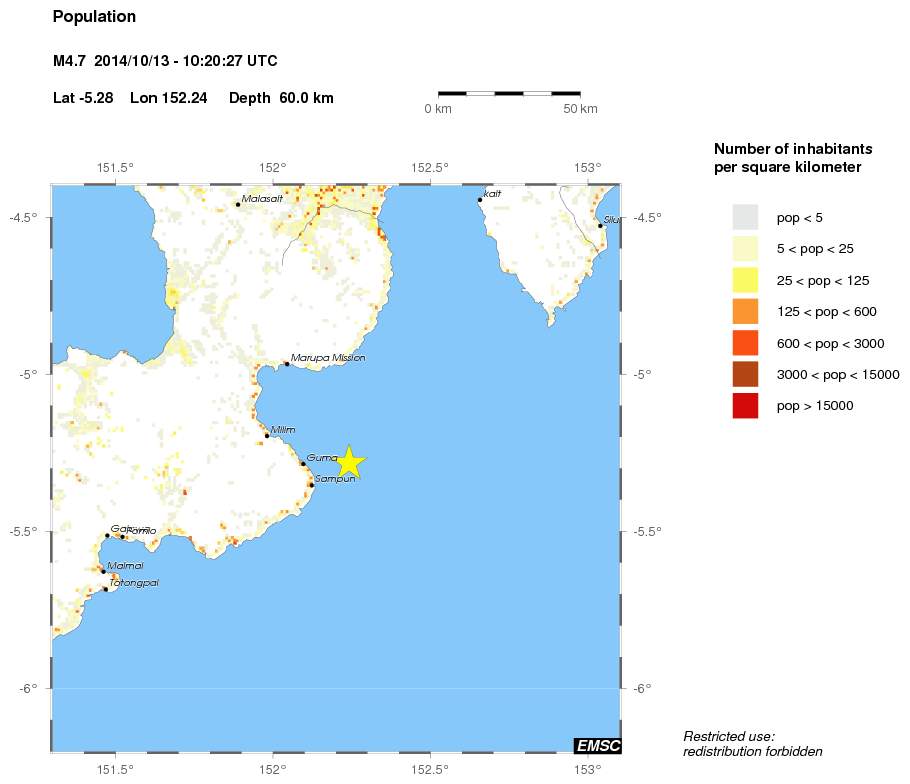
Task: Select the Milim town marker
Action: click(267, 435)
